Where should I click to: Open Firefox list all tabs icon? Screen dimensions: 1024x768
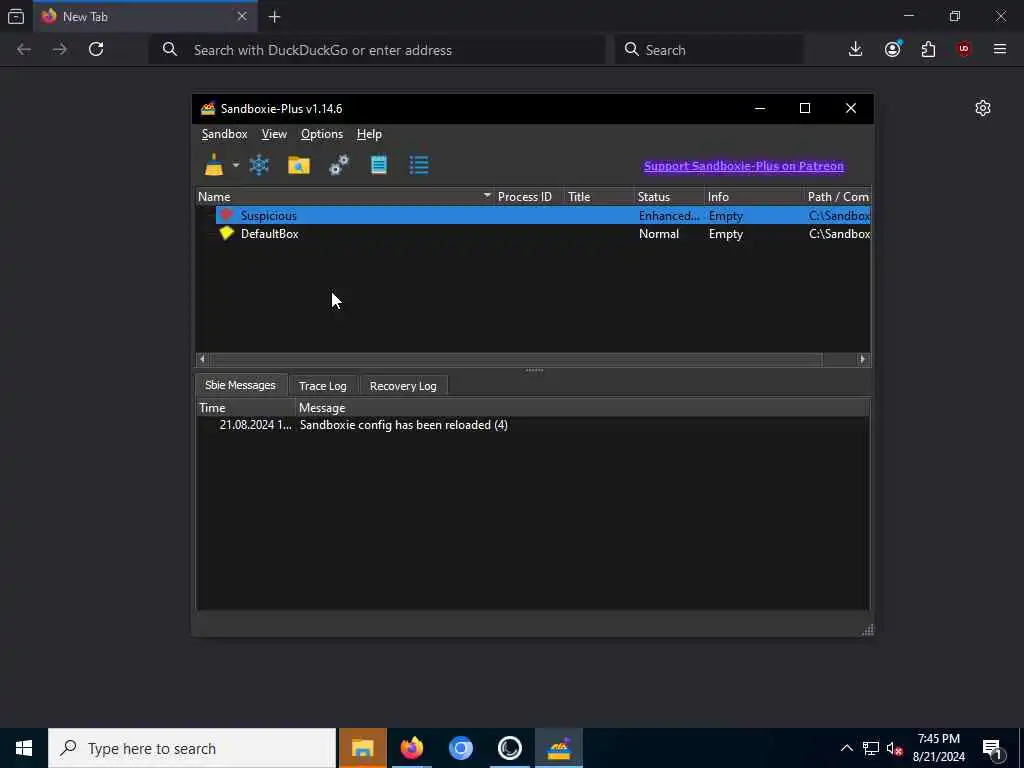16,16
